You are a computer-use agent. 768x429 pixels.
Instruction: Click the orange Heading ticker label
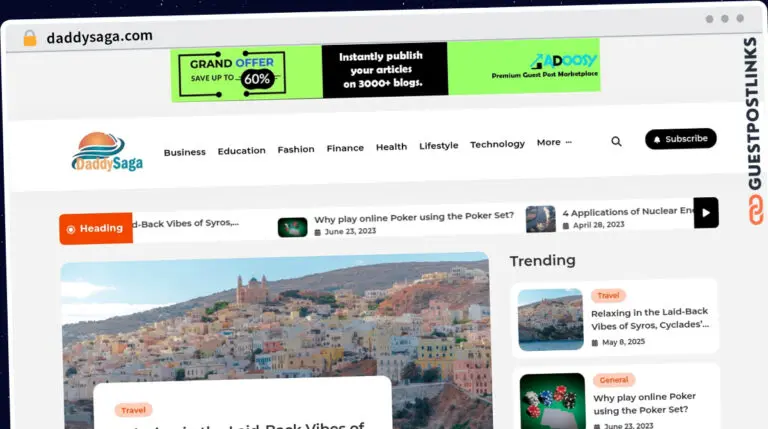(96, 228)
